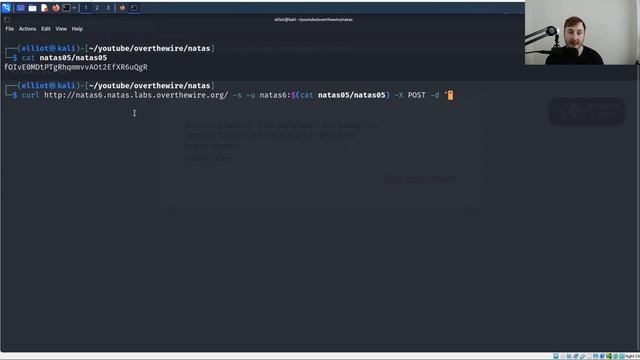640x360 pixels.
Task: Click the terminal icon in the title bar
Action: [x=7, y=19]
